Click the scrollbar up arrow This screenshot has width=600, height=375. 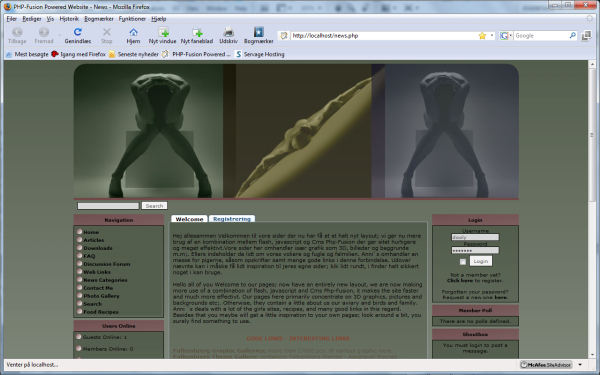[592, 64]
